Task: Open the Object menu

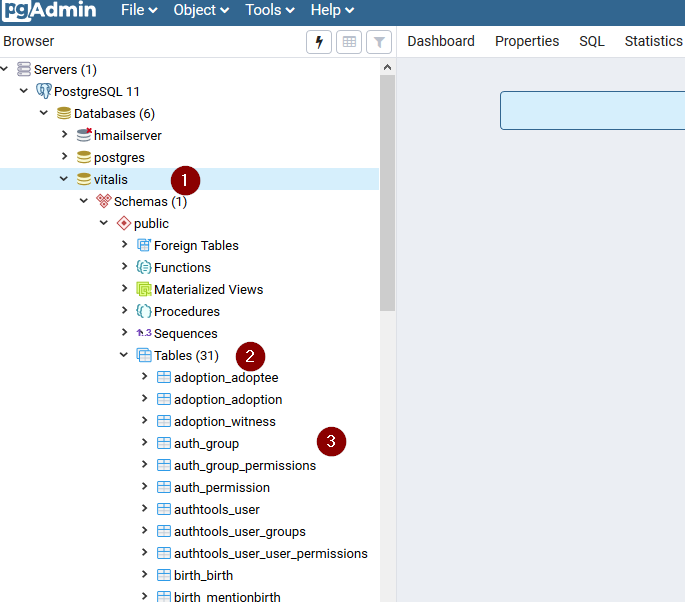Action: 201,10
